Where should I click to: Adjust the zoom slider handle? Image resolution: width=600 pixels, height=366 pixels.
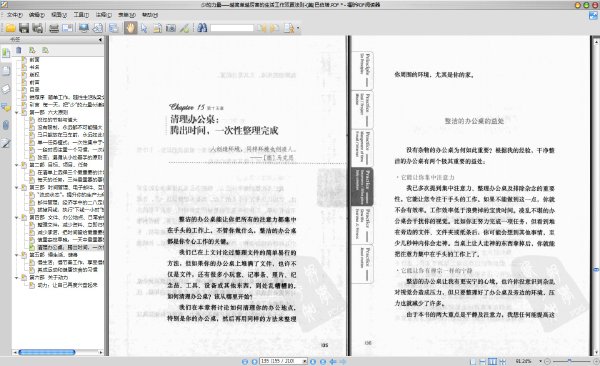coord(569,361)
